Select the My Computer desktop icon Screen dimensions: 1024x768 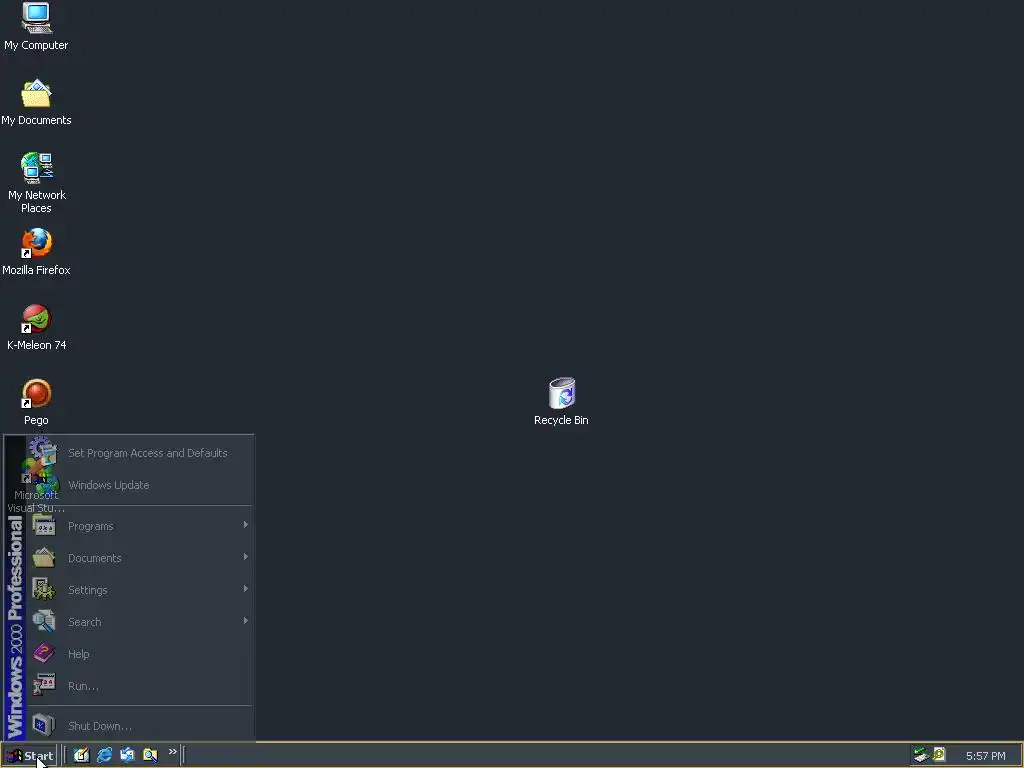(36, 26)
